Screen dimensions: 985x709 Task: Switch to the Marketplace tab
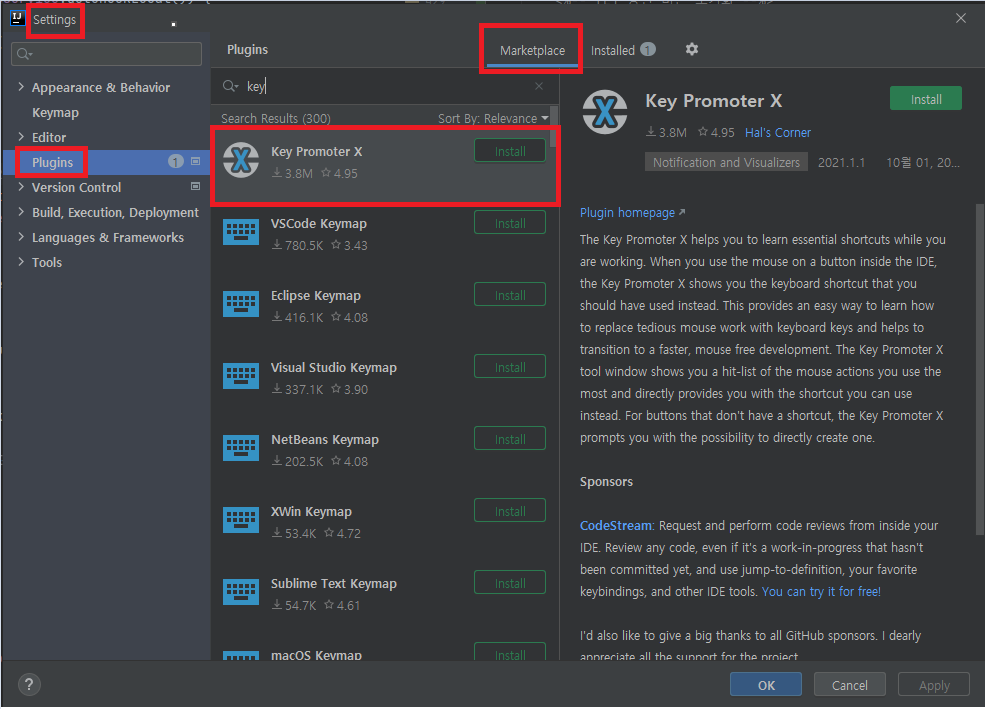pyautogui.click(x=532, y=50)
